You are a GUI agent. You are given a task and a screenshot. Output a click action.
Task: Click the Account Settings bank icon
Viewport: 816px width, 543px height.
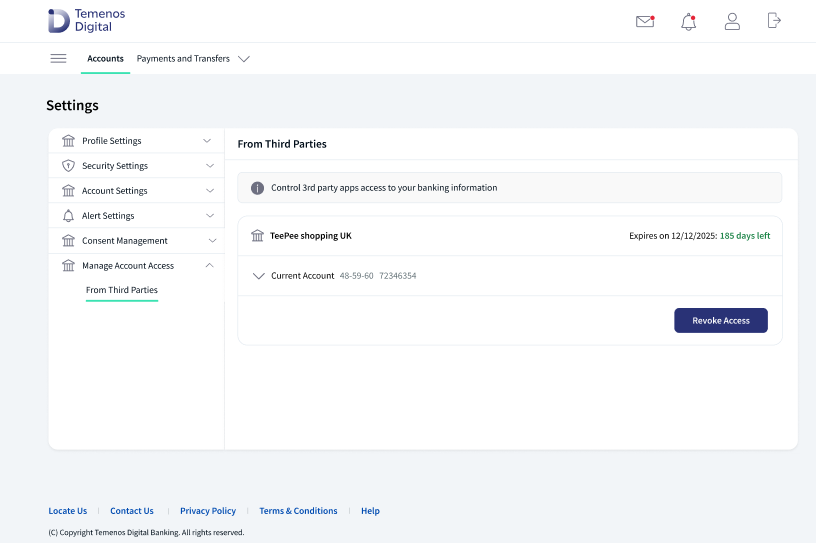click(68, 191)
